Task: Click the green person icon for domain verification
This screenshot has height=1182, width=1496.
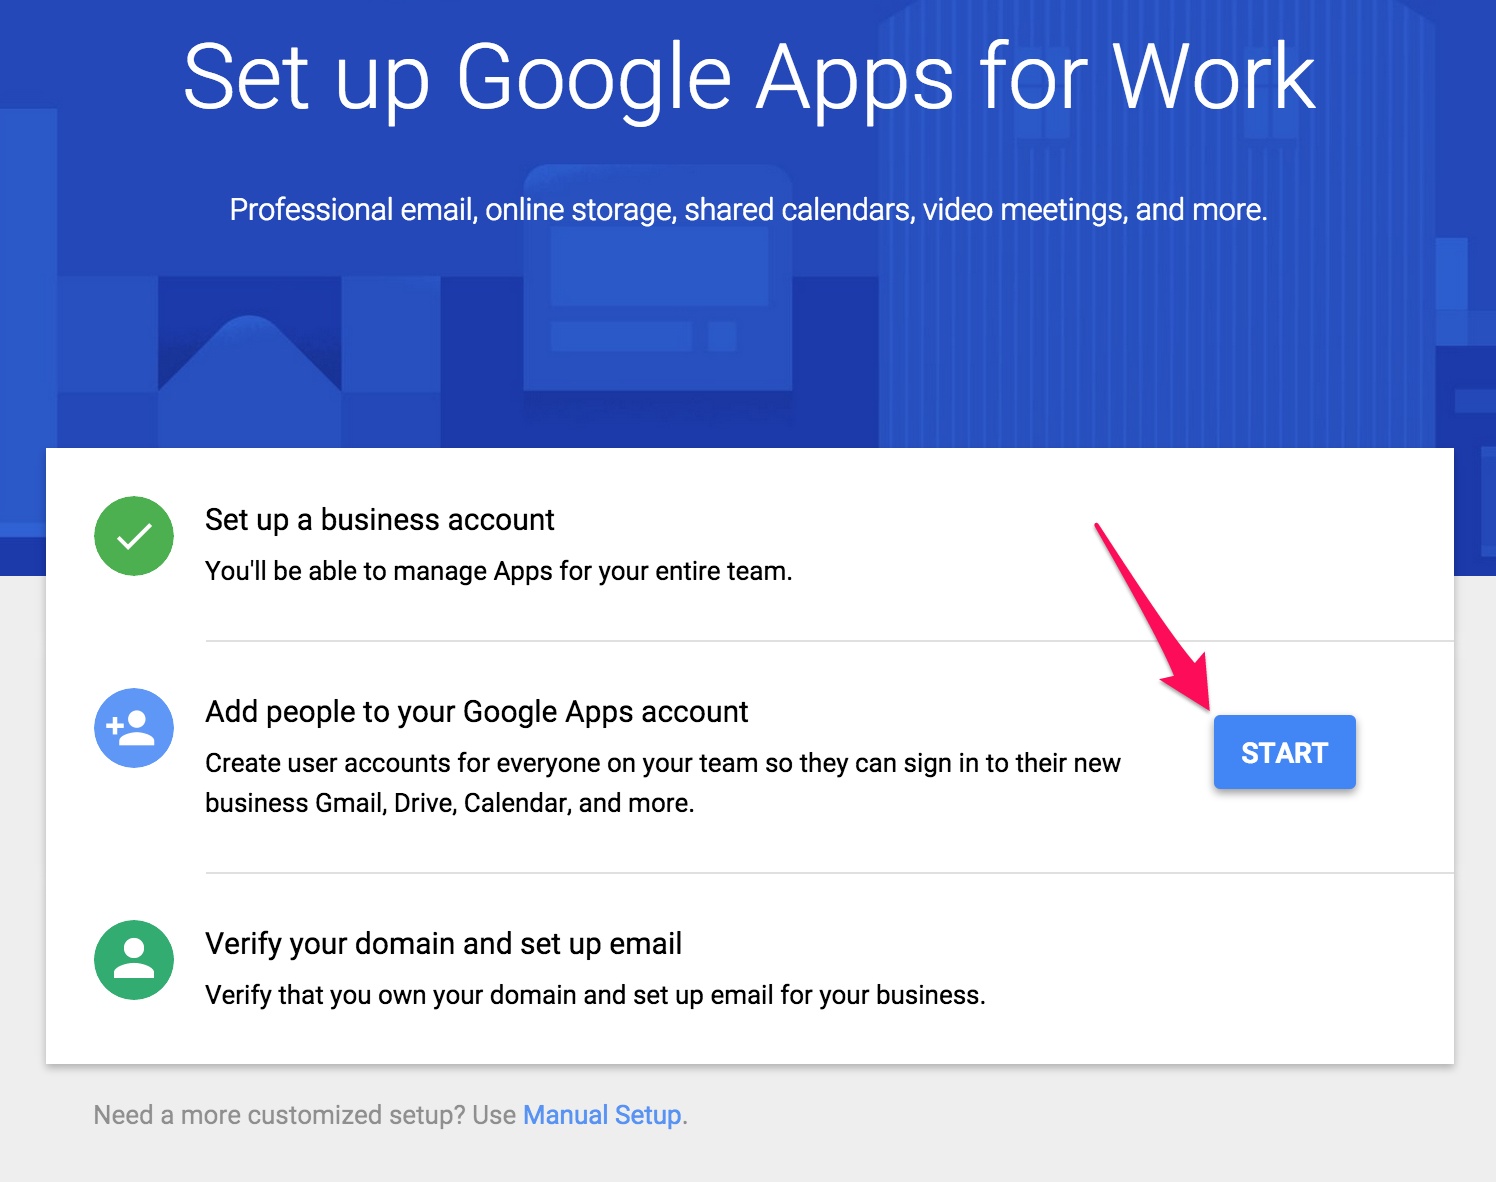Action: (134, 960)
